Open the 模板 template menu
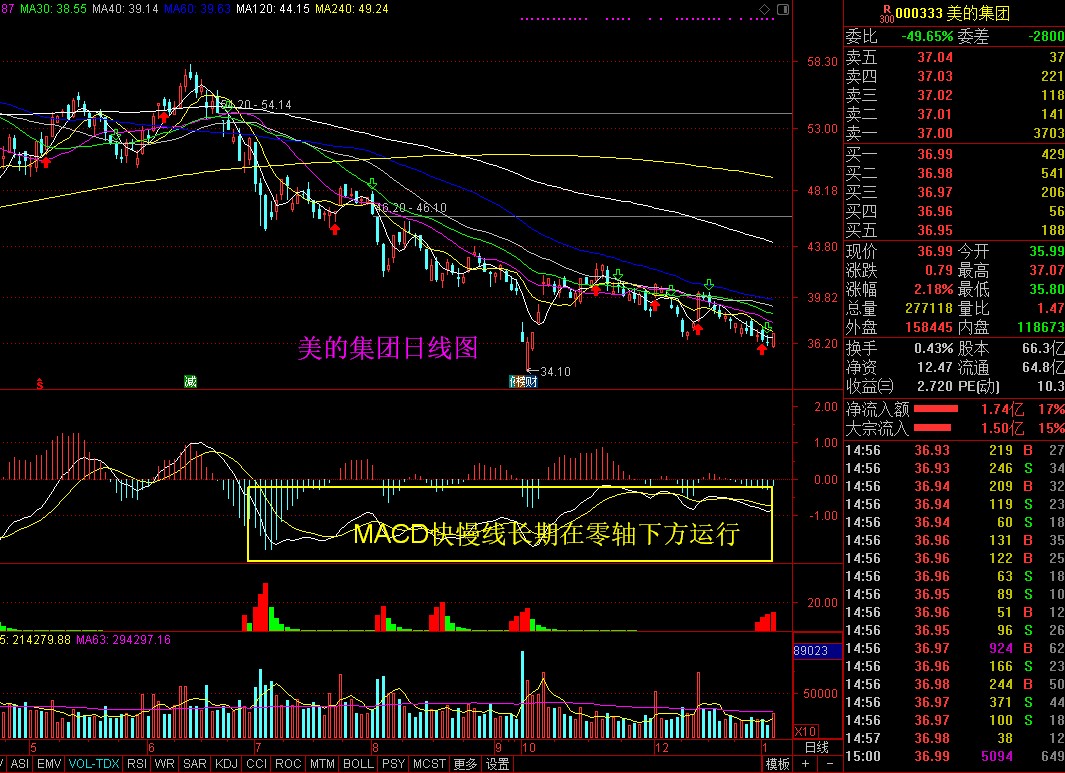 pyautogui.click(x=778, y=764)
